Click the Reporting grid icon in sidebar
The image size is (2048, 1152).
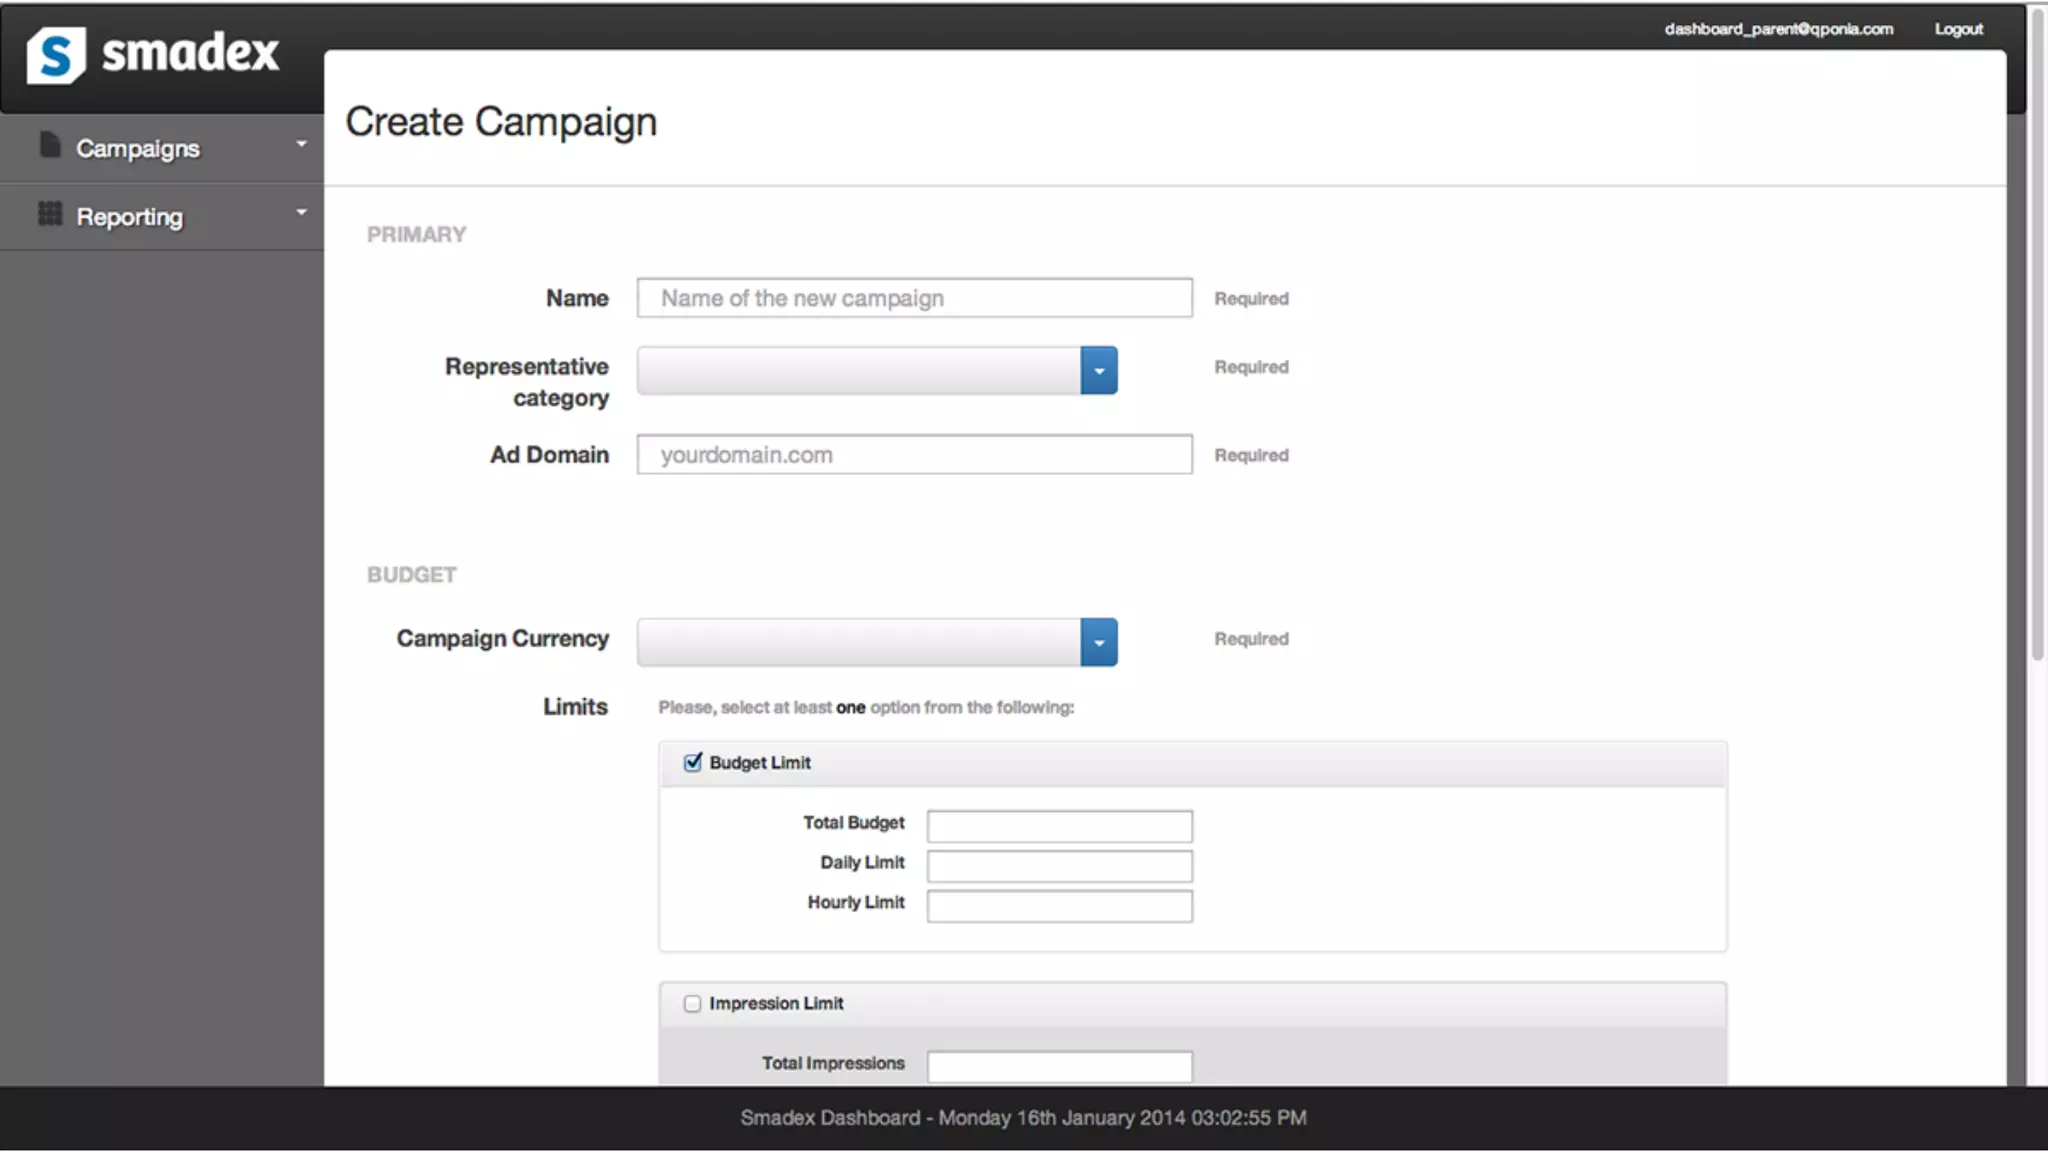tap(50, 214)
